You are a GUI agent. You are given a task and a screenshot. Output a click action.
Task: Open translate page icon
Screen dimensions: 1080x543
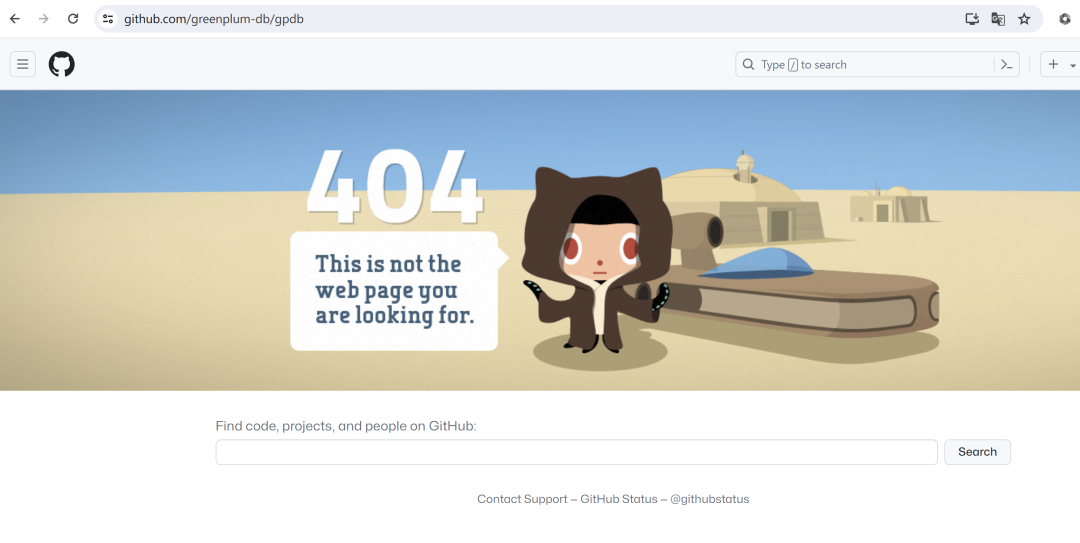tap(998, 19)
